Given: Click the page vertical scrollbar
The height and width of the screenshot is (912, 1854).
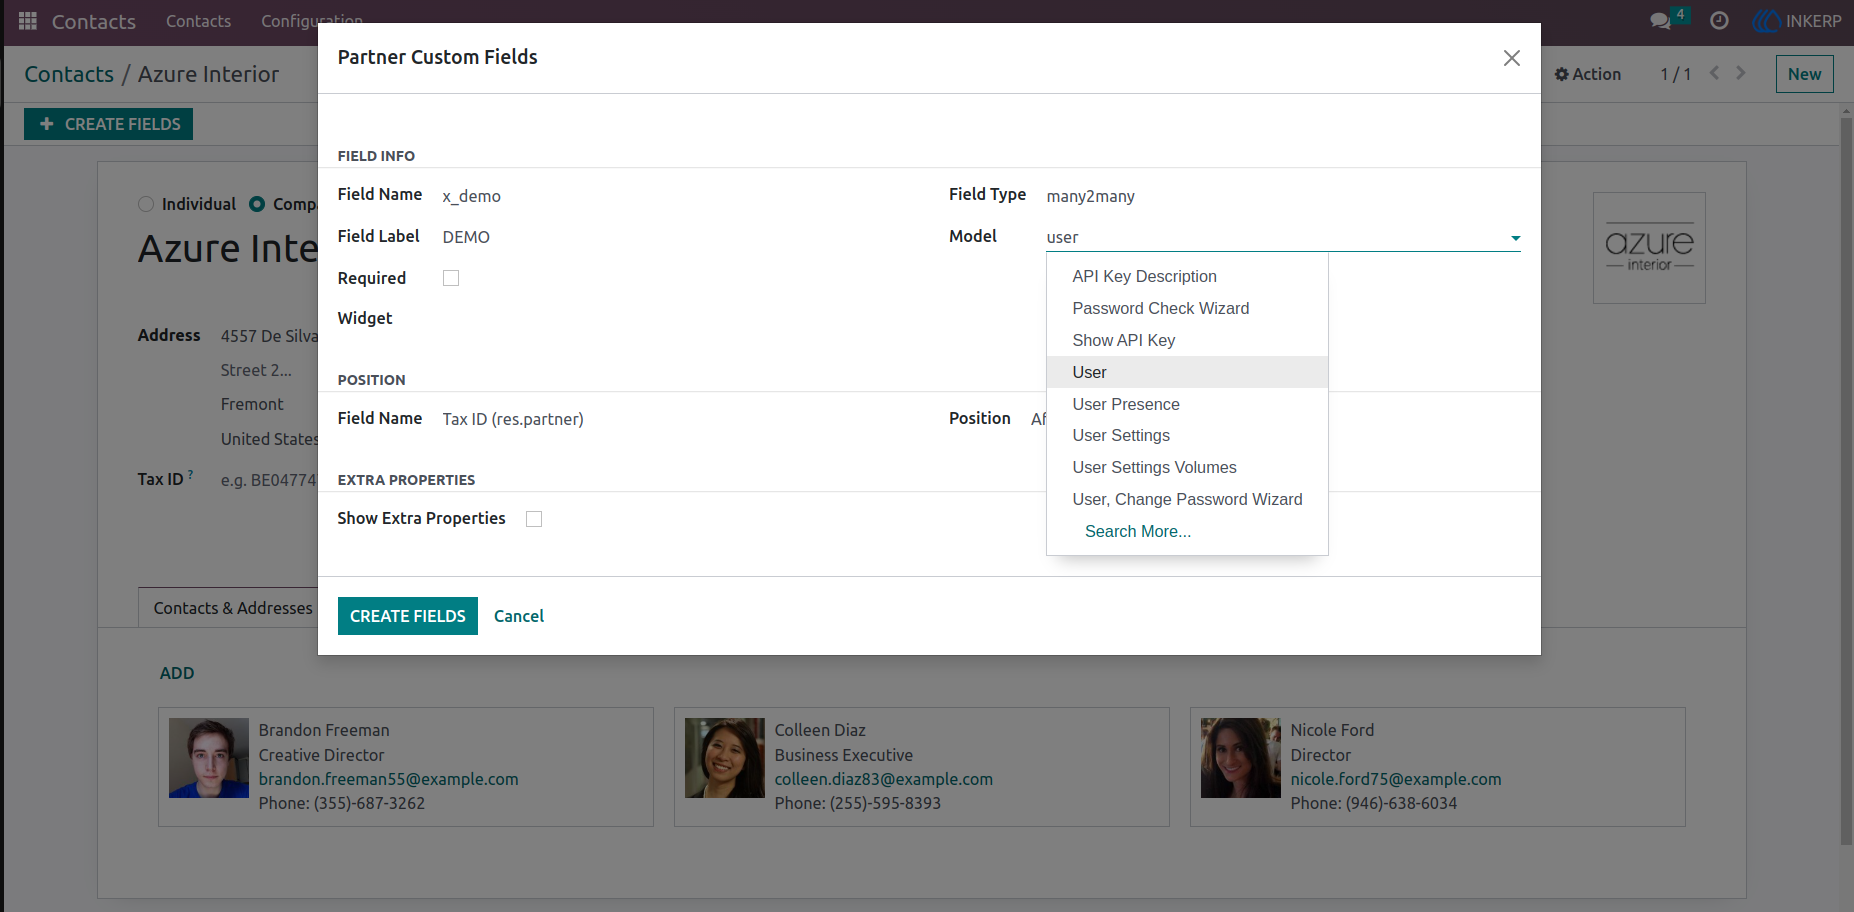Looking at the screenshot, I should pyautogui.click(x=1846, y=480).
